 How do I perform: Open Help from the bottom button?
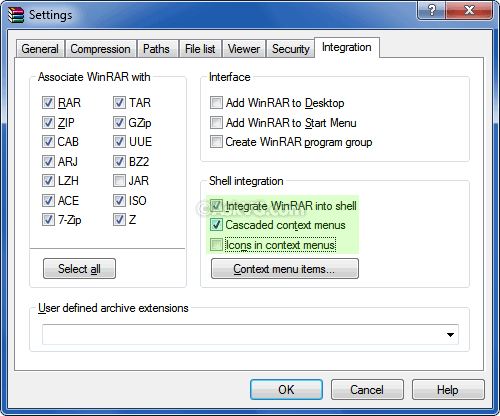448,389
